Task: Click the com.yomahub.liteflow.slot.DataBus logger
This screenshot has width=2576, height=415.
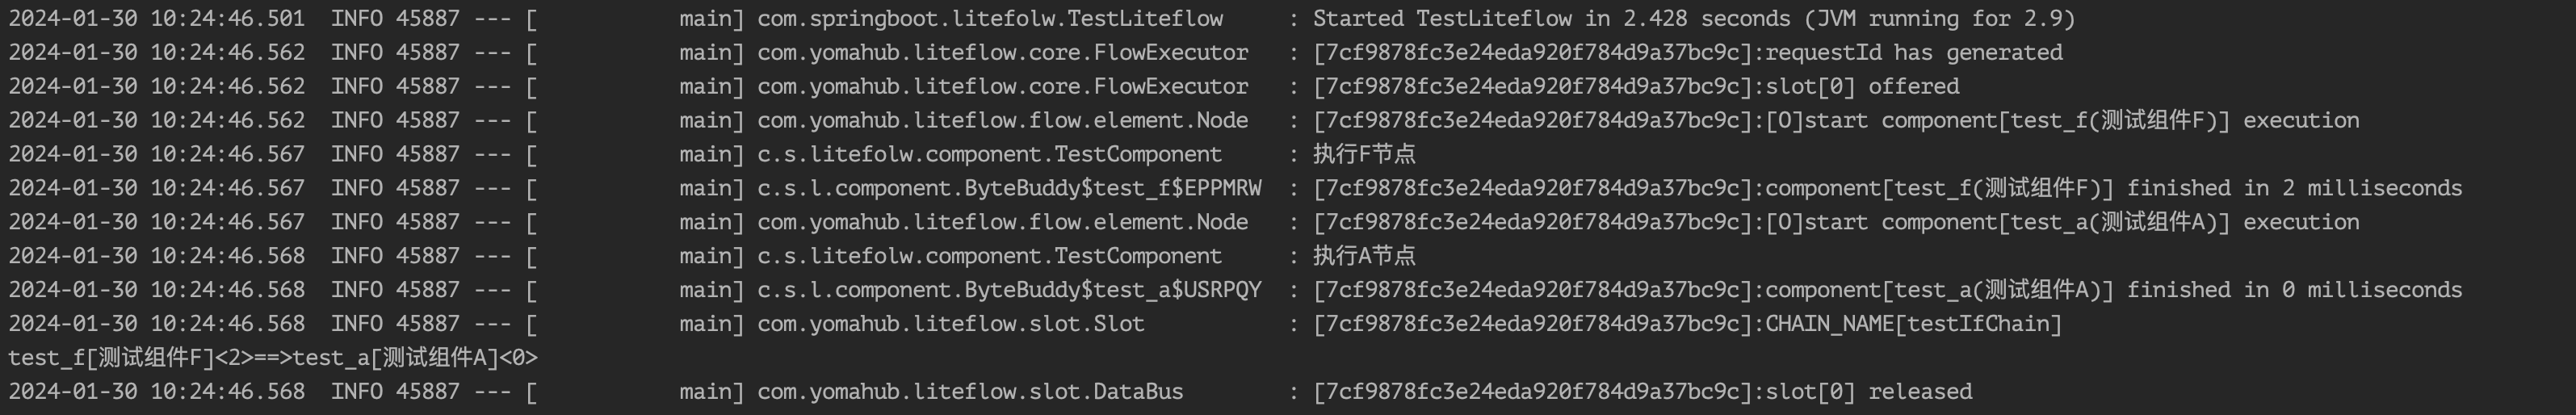Action: pos(970,392)
